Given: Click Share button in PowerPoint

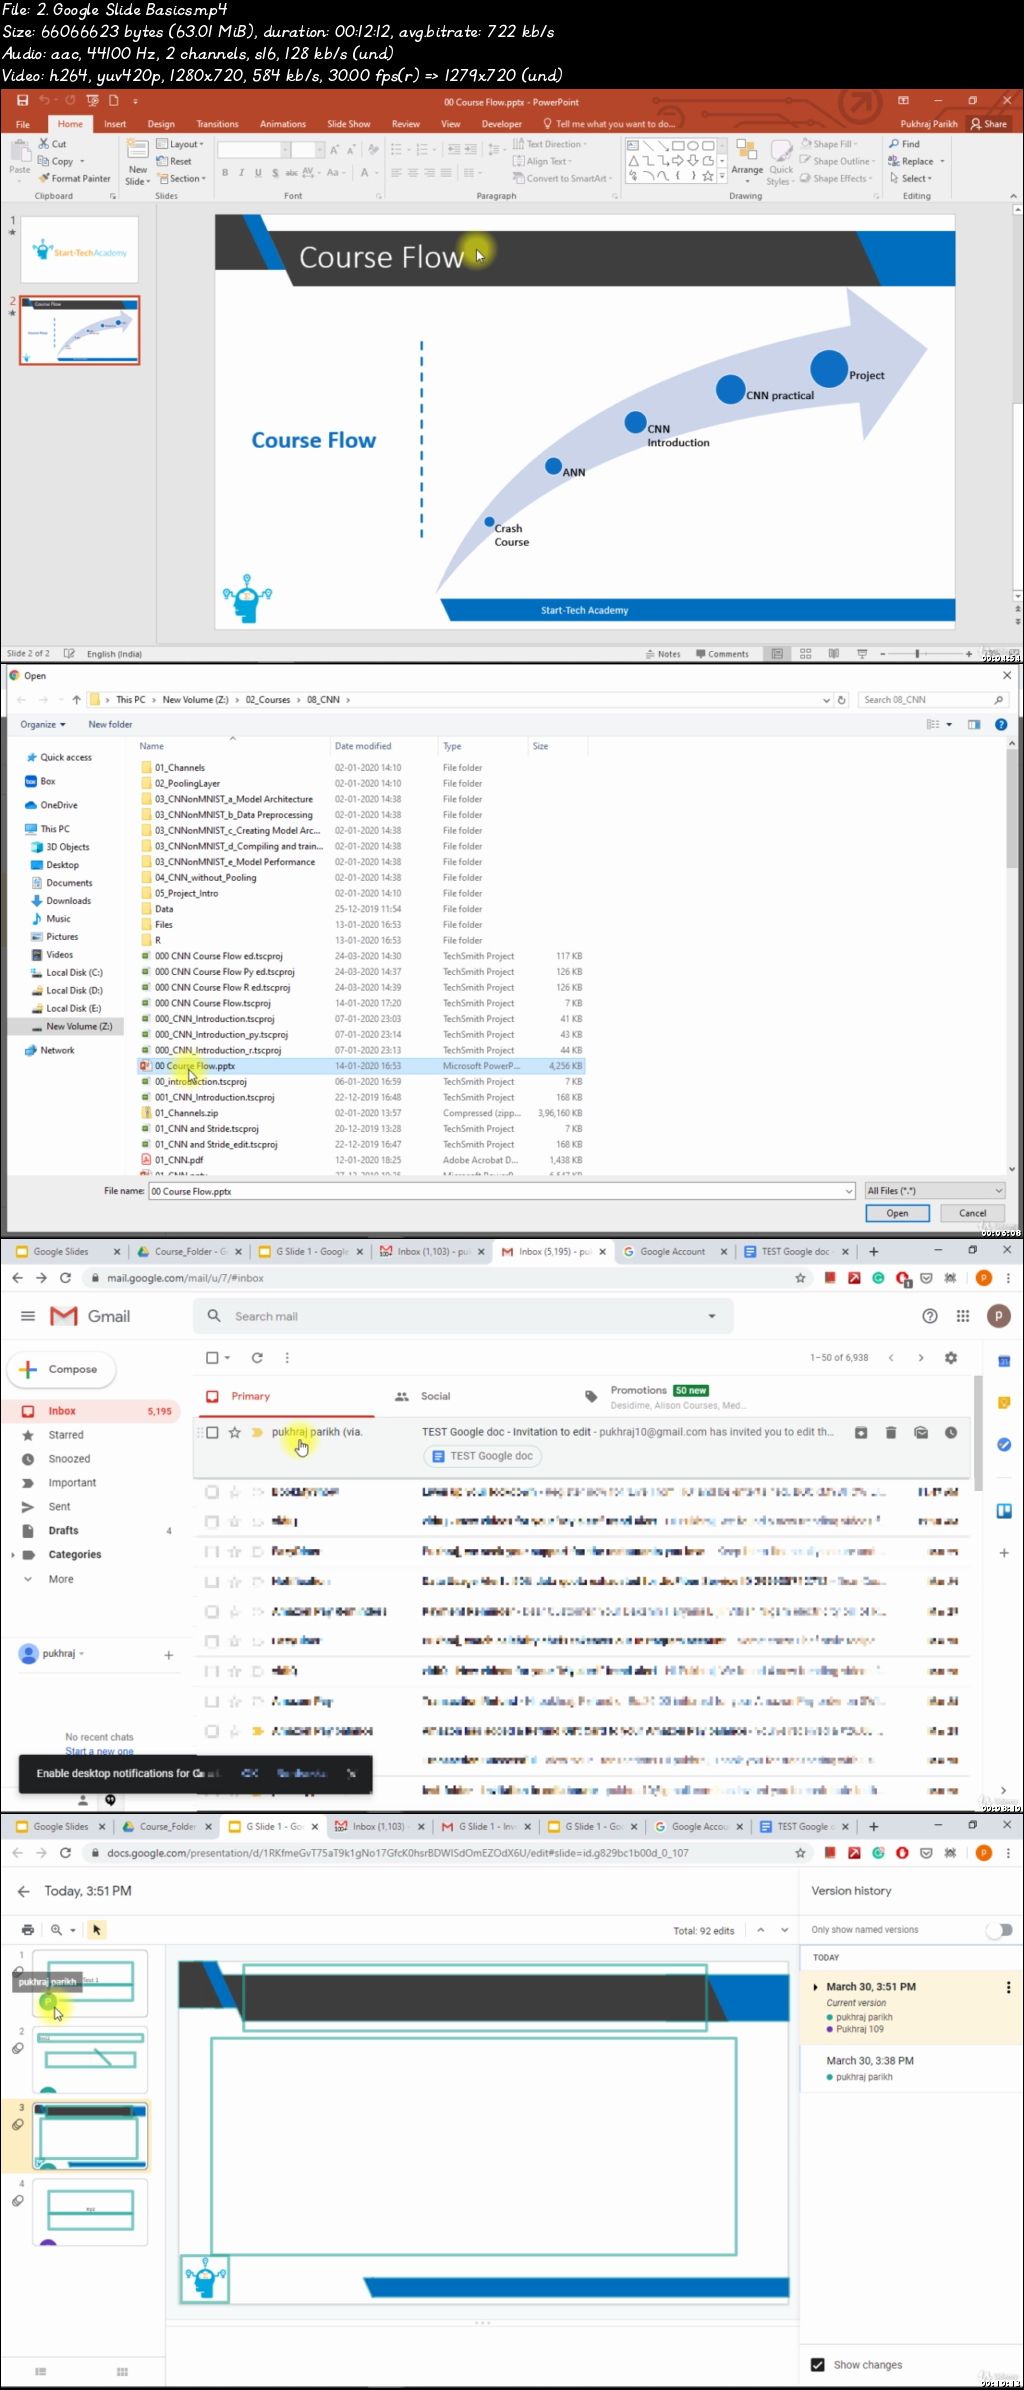Looking at the screenshot, I should click(x=989, y=124).
